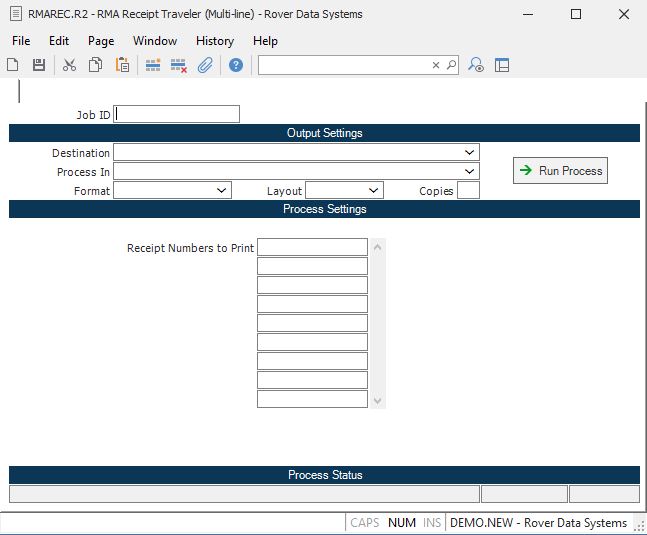
Task: Open Help via the blue question icon
Action: click(236, 65)
